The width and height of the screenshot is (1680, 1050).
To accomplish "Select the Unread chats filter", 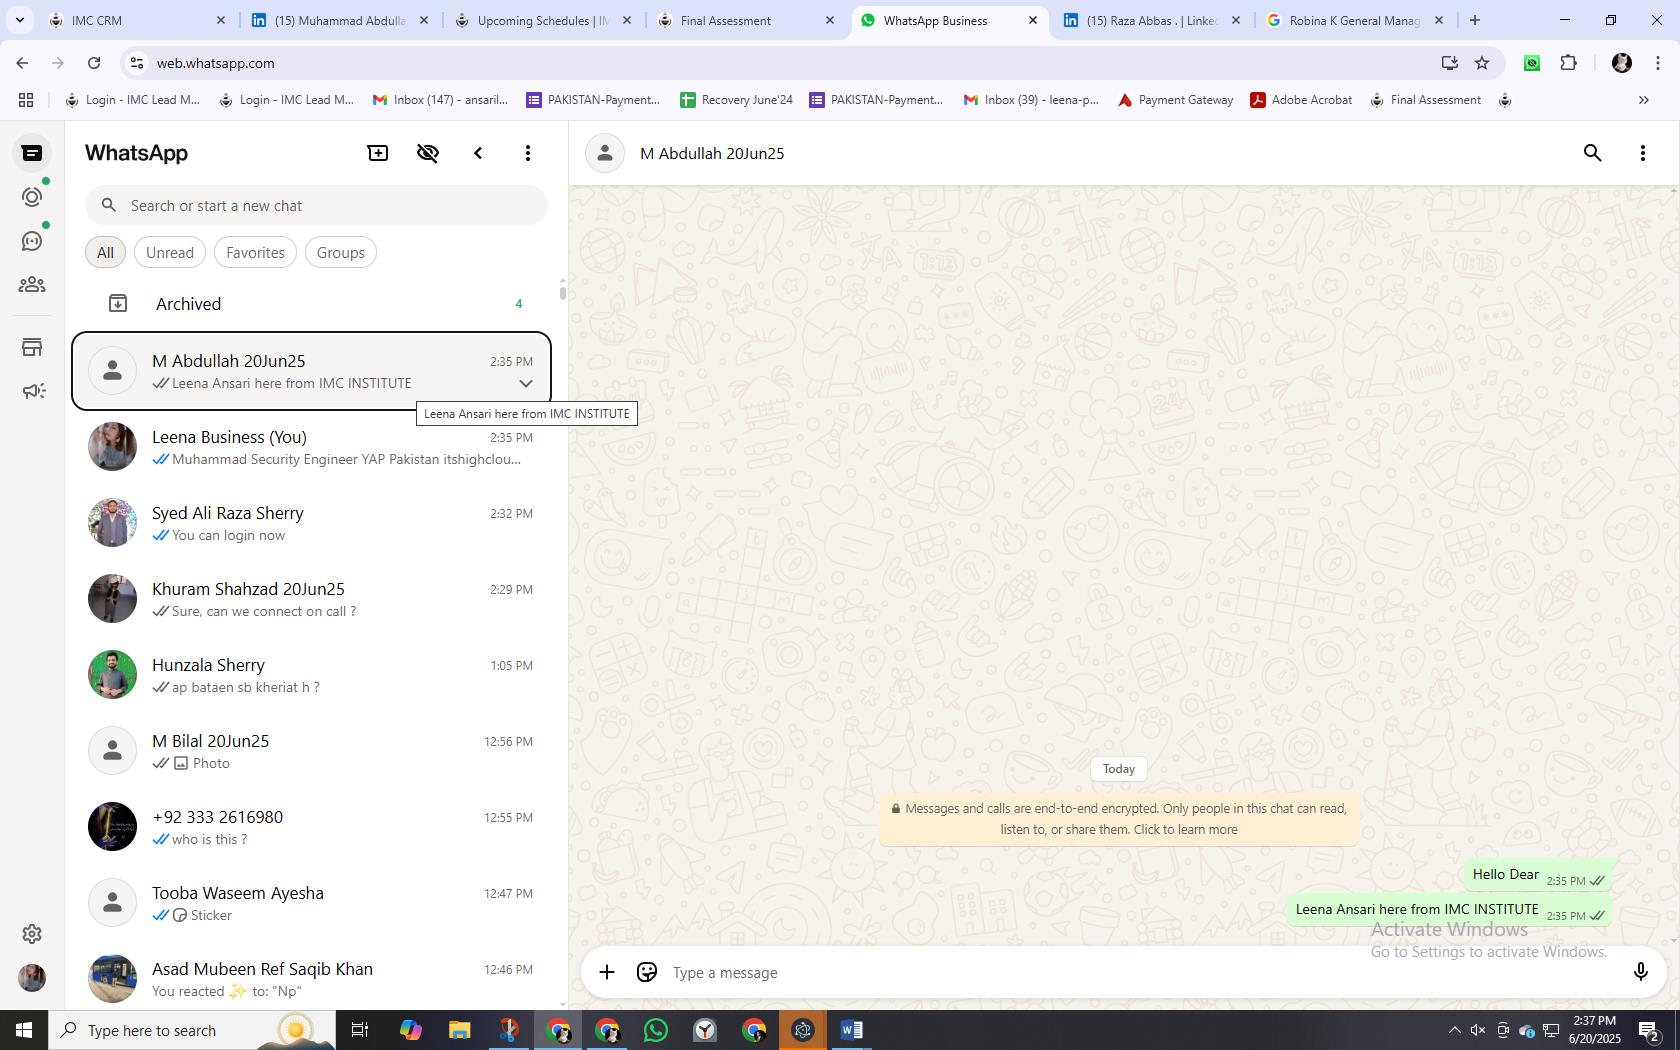I will click(170, 252).
